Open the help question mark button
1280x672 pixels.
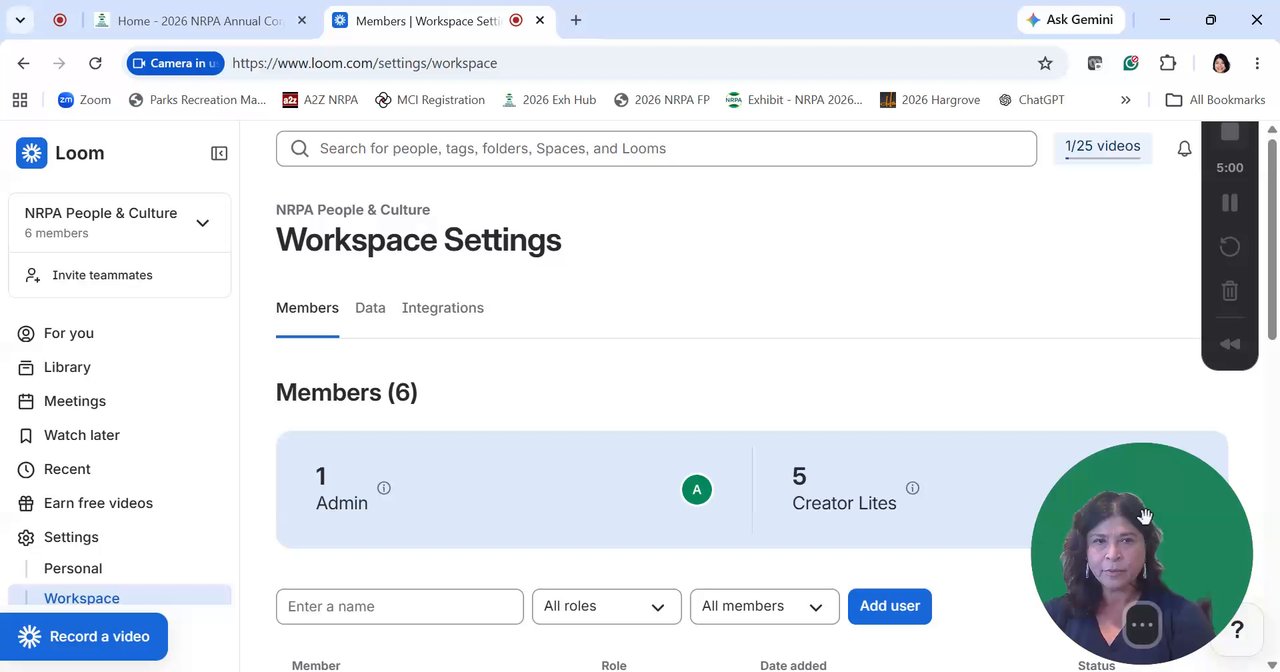tap(1237, 630)
